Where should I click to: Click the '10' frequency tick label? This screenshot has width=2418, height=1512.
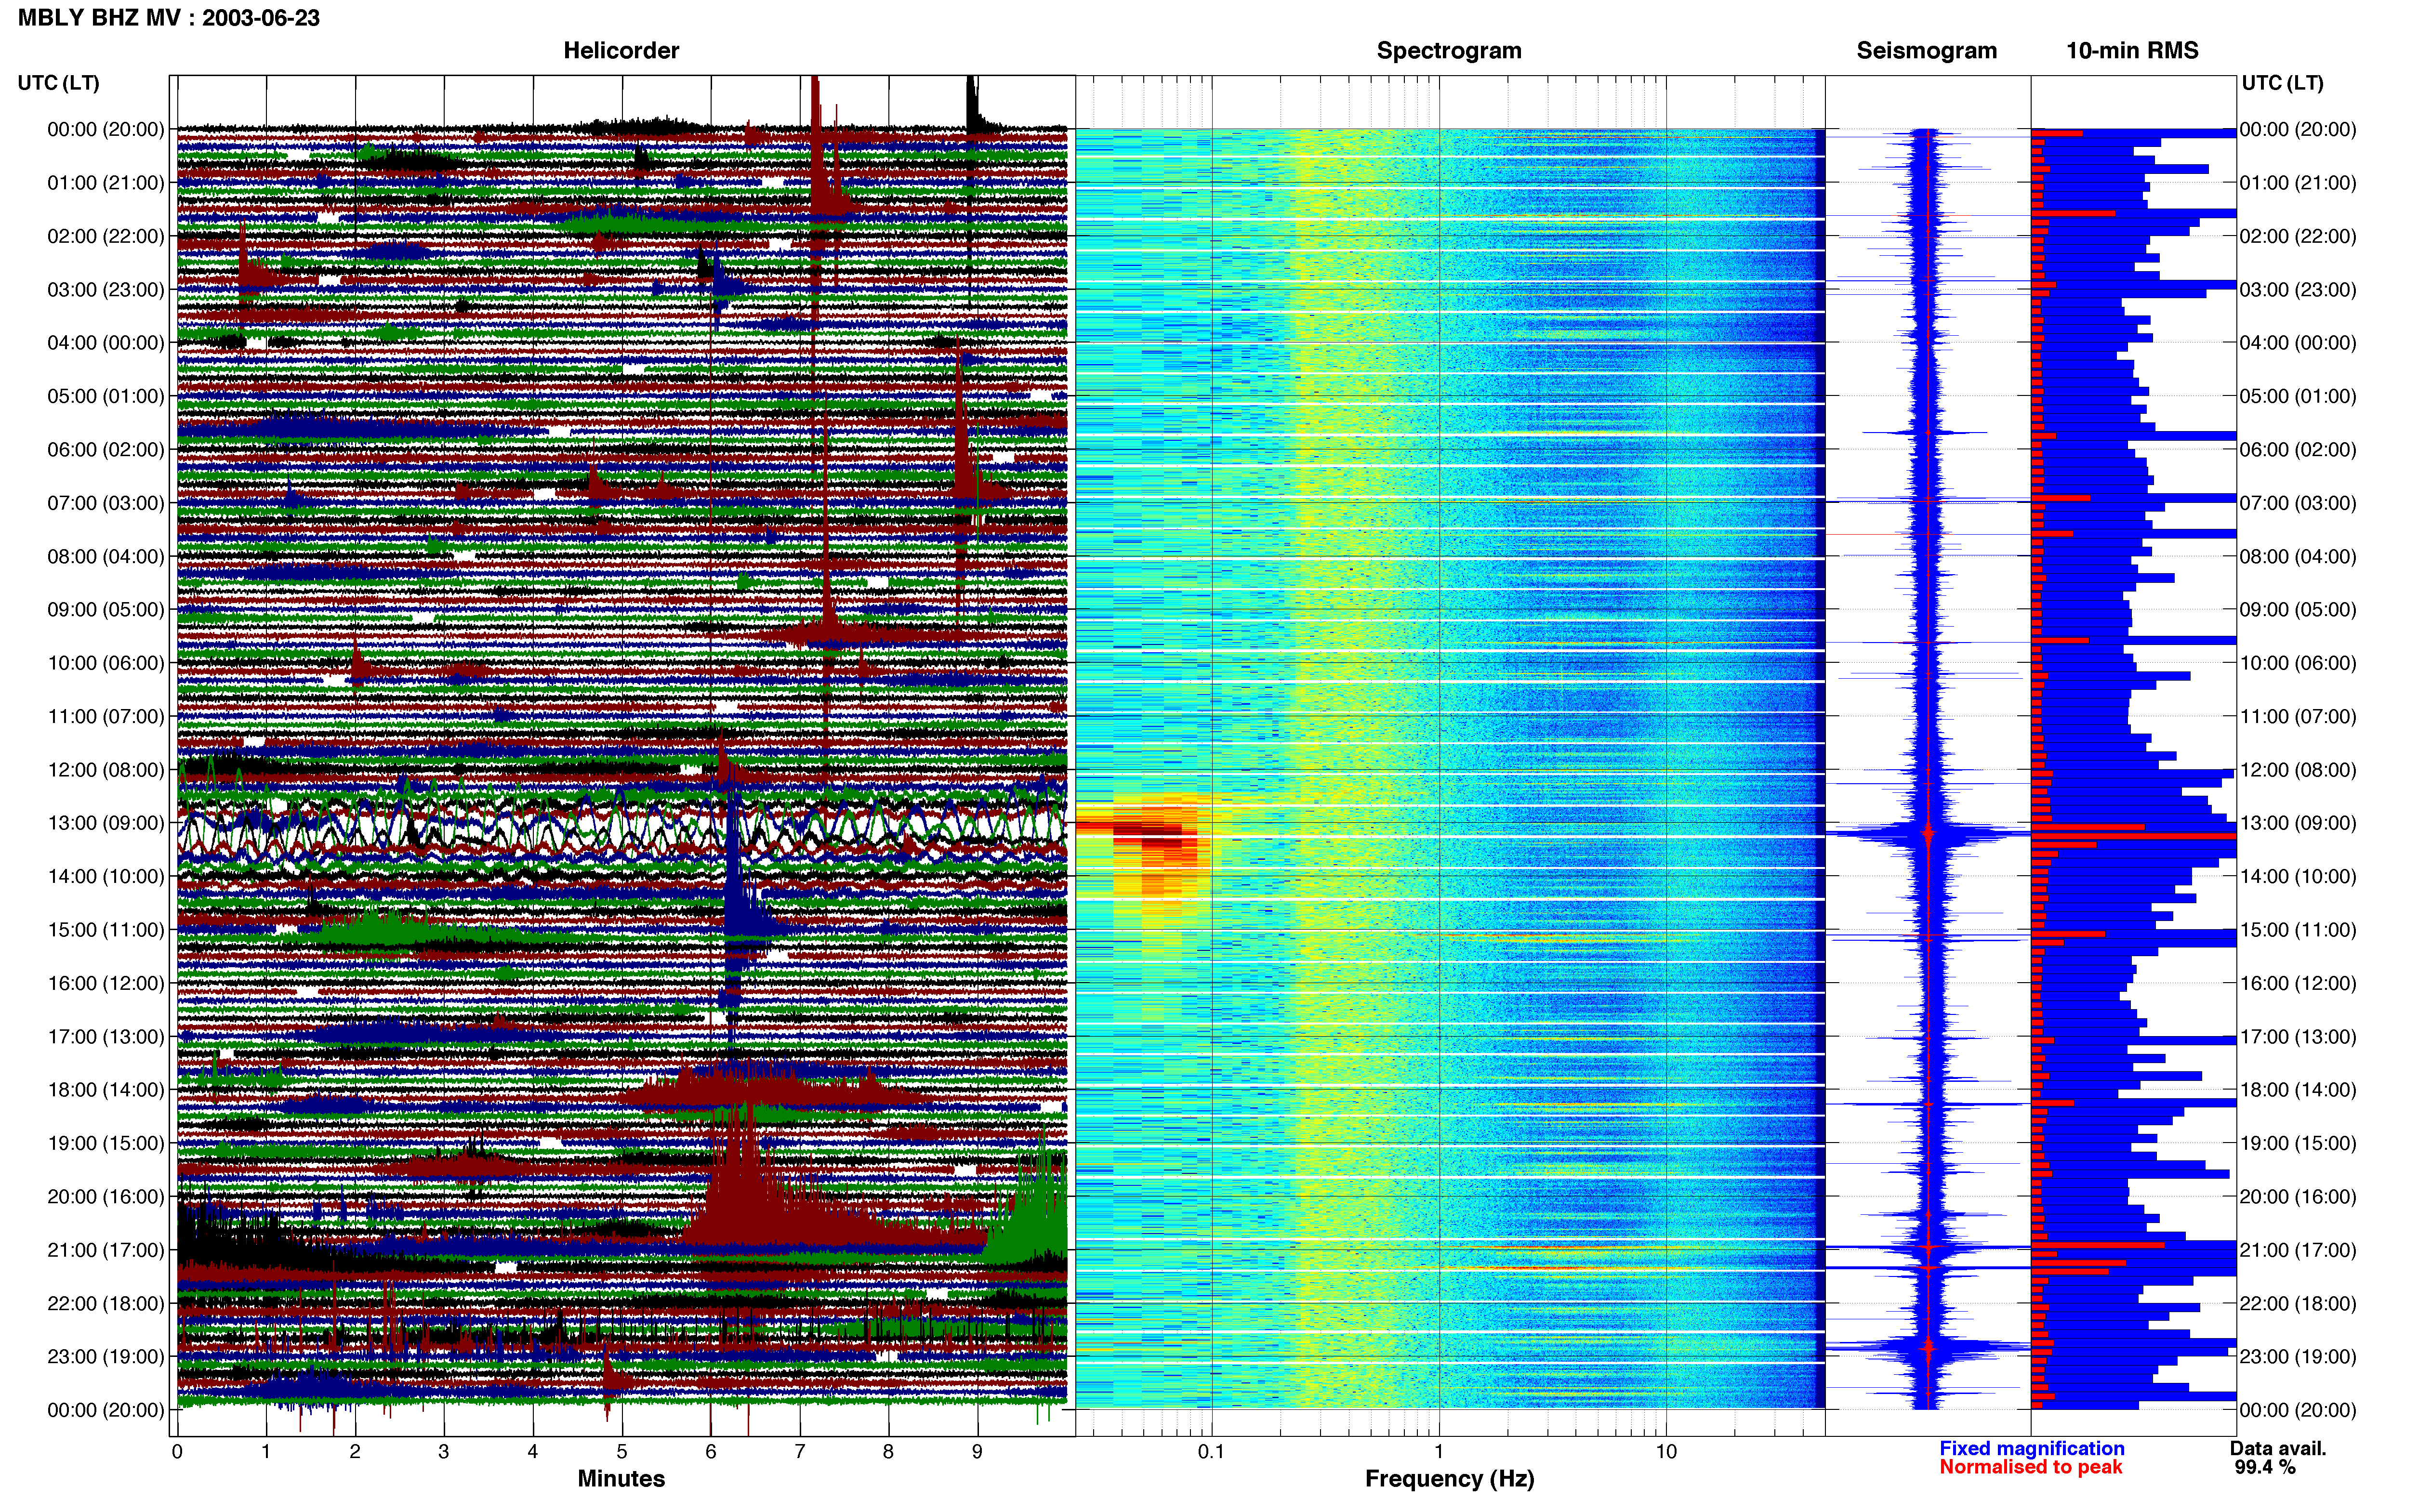point(1666,1452)
